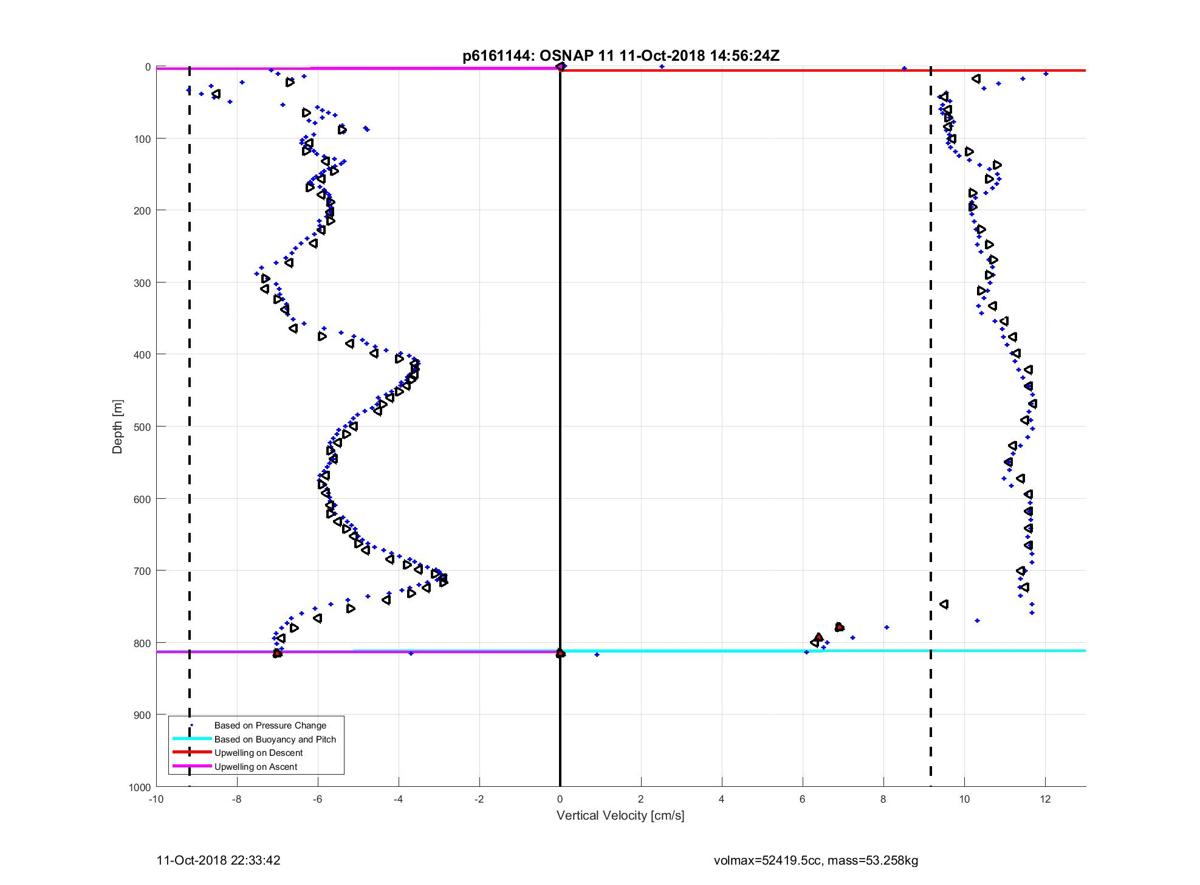
Task: Click the timestamp '11-Oct-2018 22:33:42'
Action: [x=218, y=860]
